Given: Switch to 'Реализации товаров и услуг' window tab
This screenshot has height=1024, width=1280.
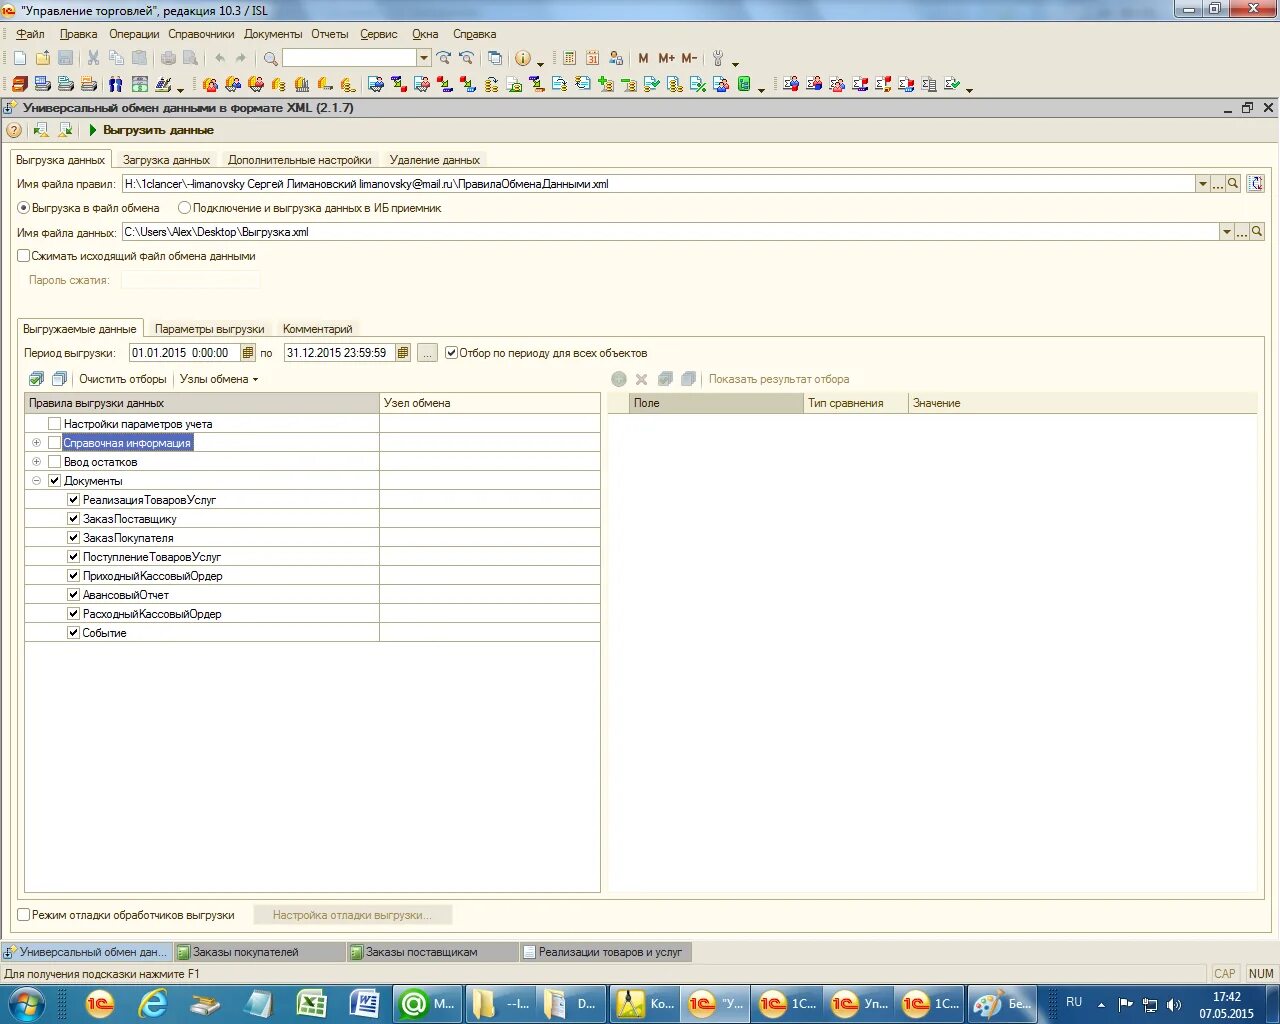Looking at the screenshot, I should pos(605,952).
